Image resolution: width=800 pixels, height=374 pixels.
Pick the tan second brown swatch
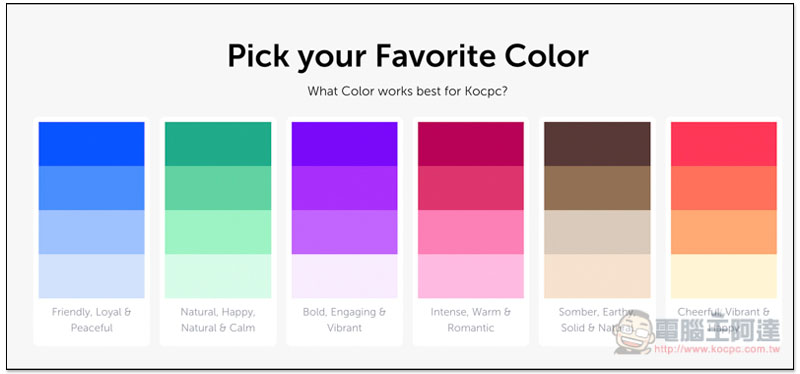597,188
